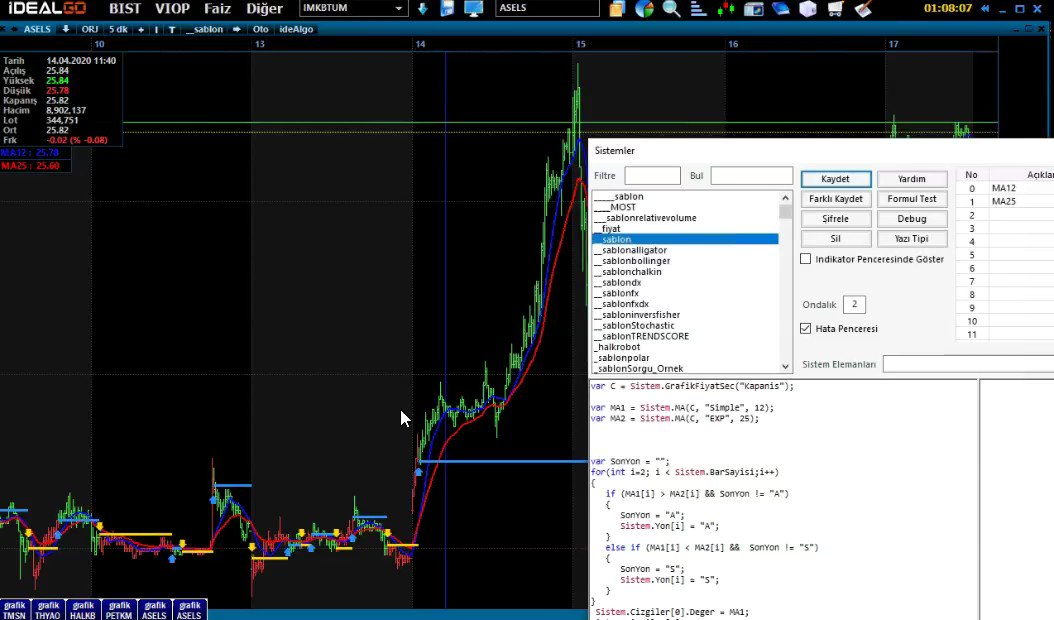This screenshot has height=620, width=1054.
Task: Open the VIOP menu
Action: coord(173,9)
